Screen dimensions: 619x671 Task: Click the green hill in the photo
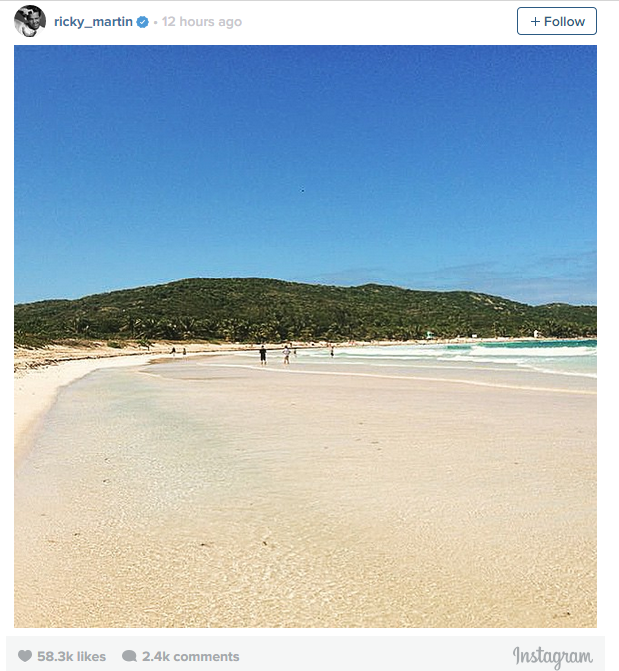click(274, 310)
